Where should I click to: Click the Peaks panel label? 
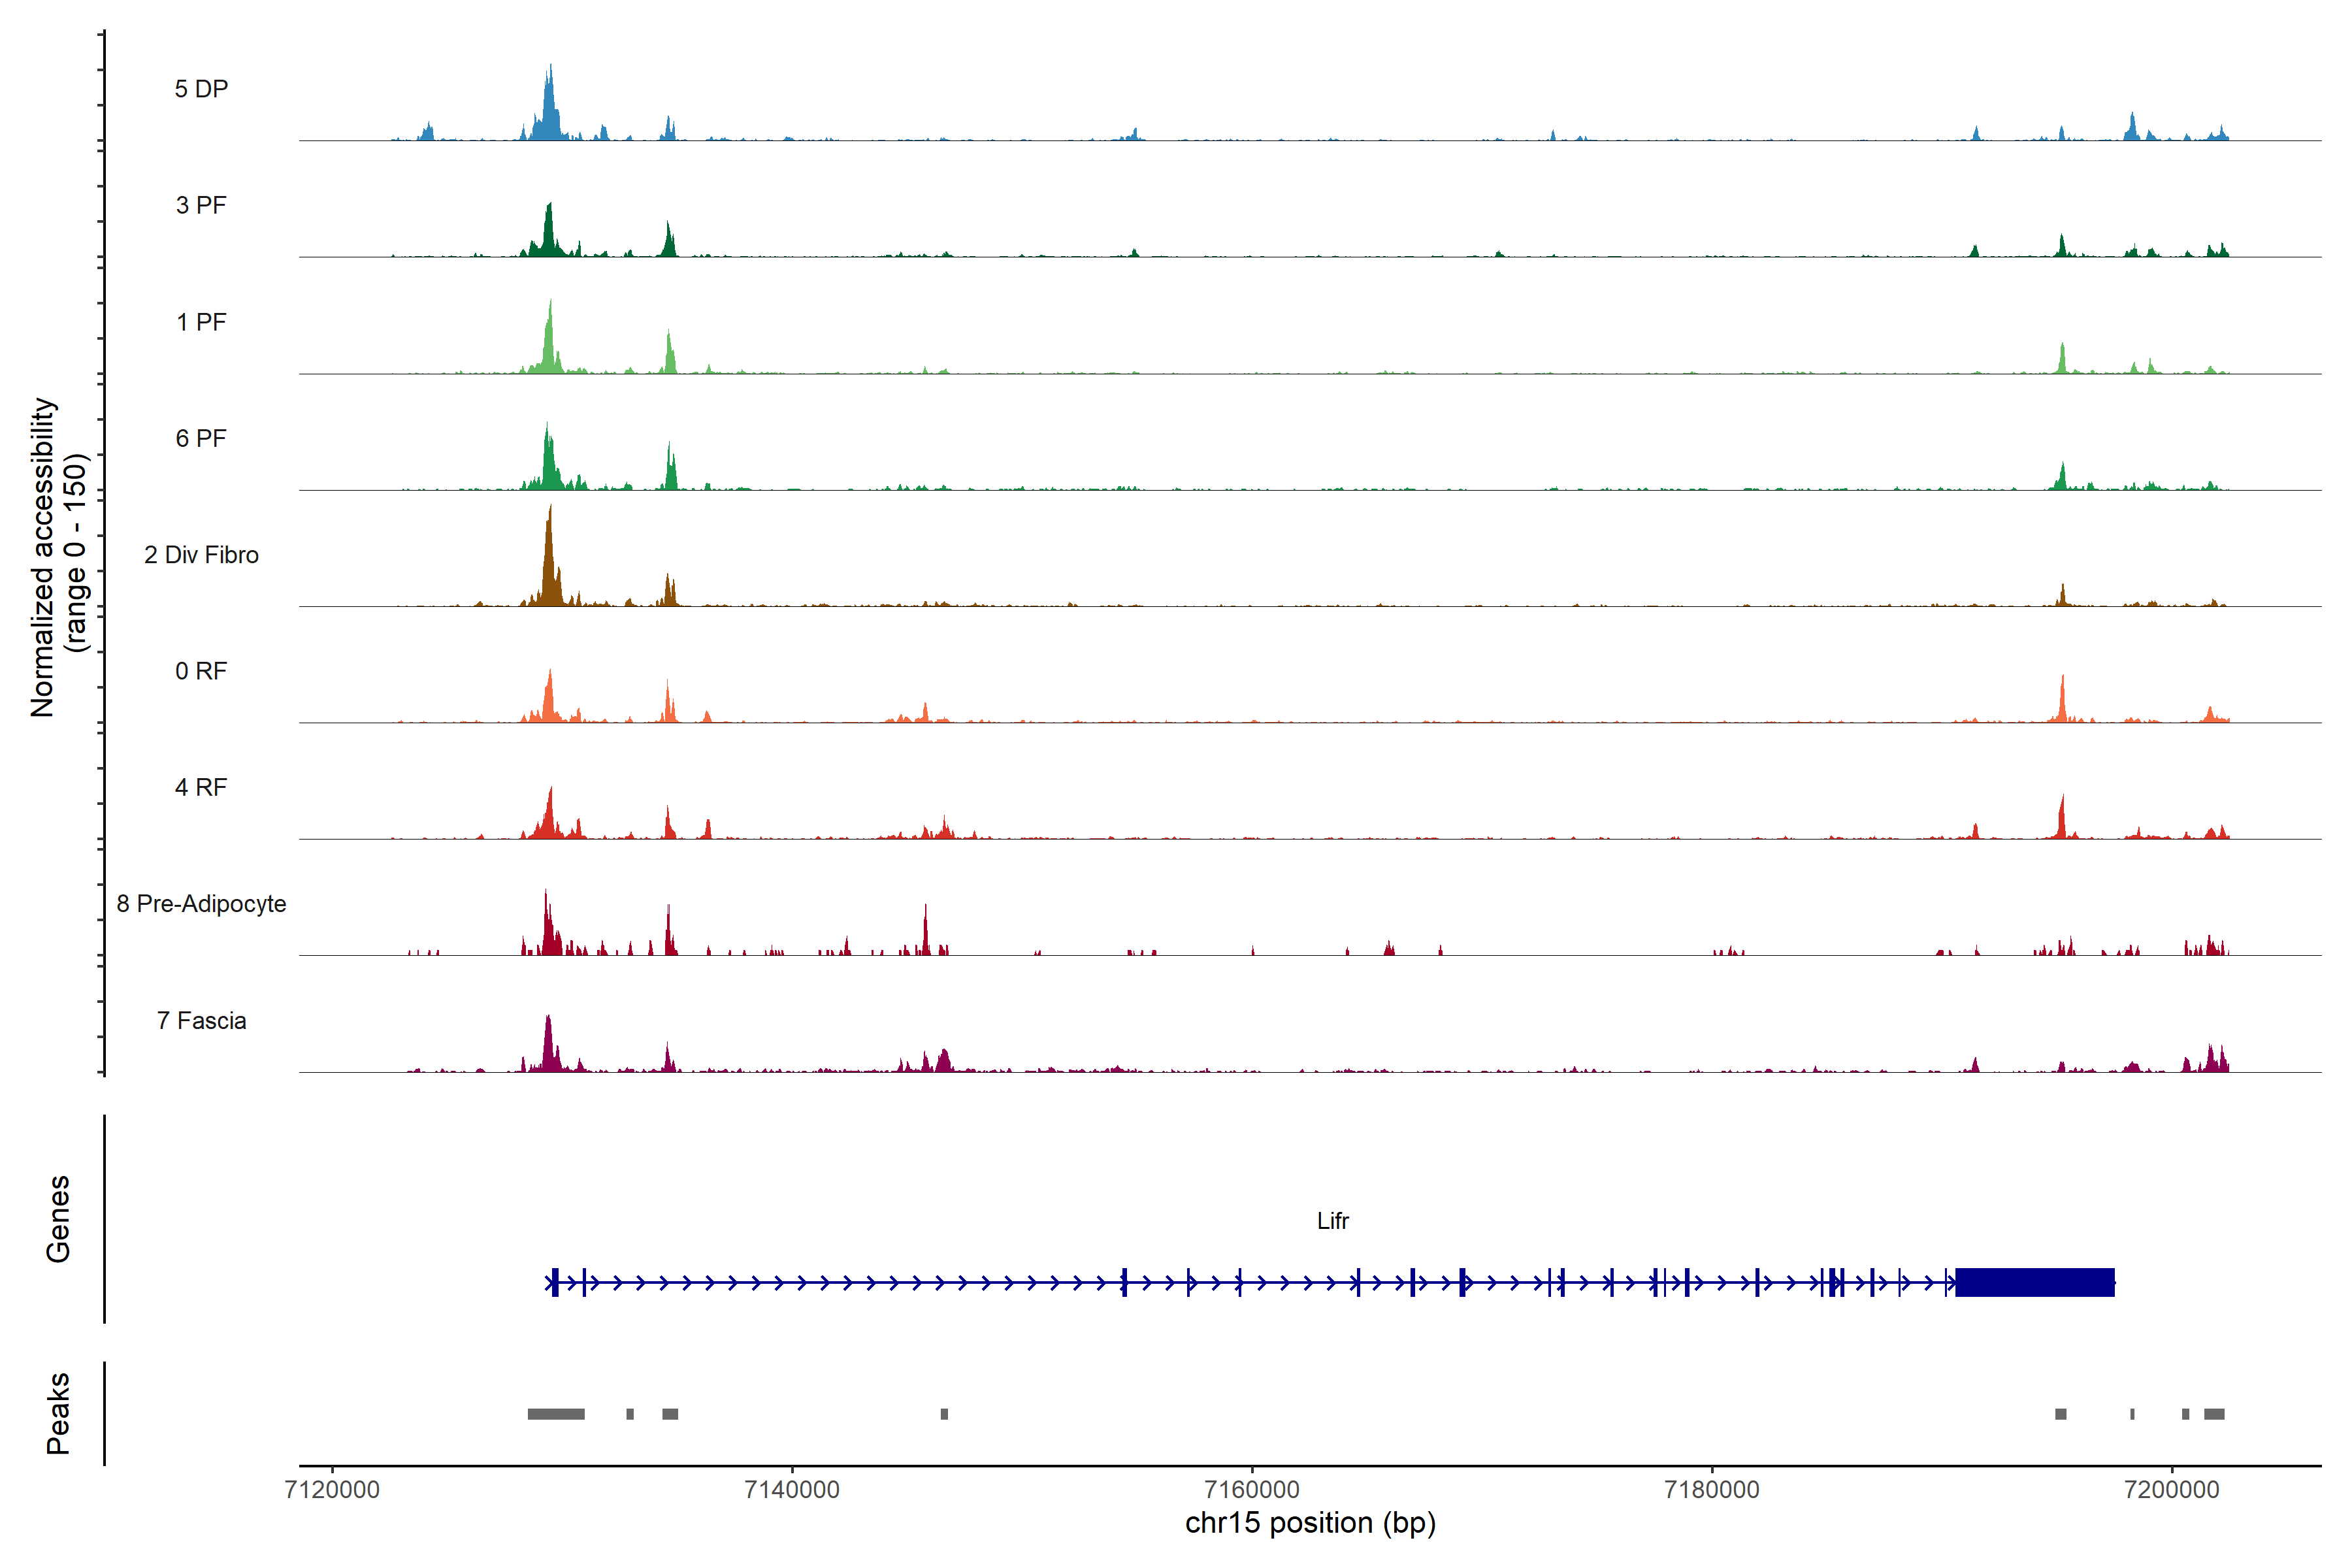click(x=58, y=1413)
